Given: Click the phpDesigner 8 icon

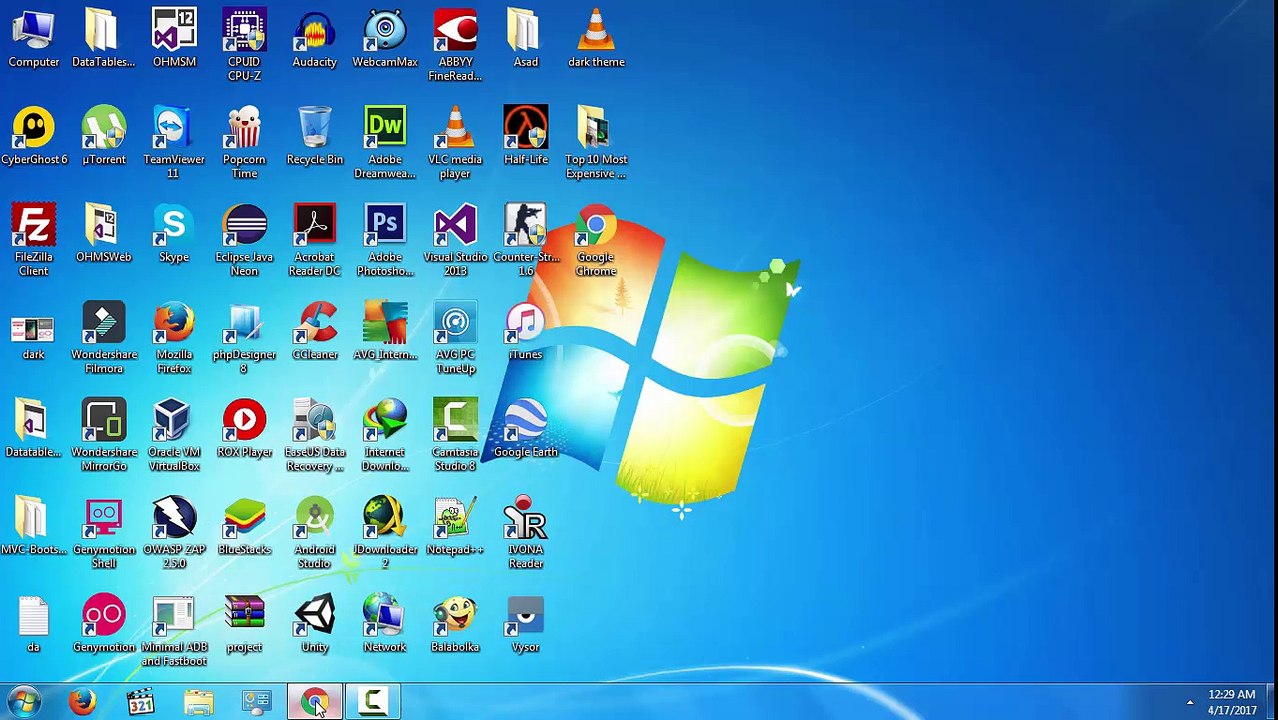Looking at the screenshot, I should tap(244, 338).
